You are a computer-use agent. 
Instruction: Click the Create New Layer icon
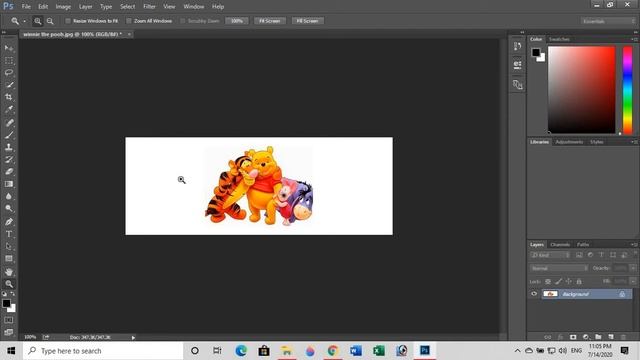[611, 337]
